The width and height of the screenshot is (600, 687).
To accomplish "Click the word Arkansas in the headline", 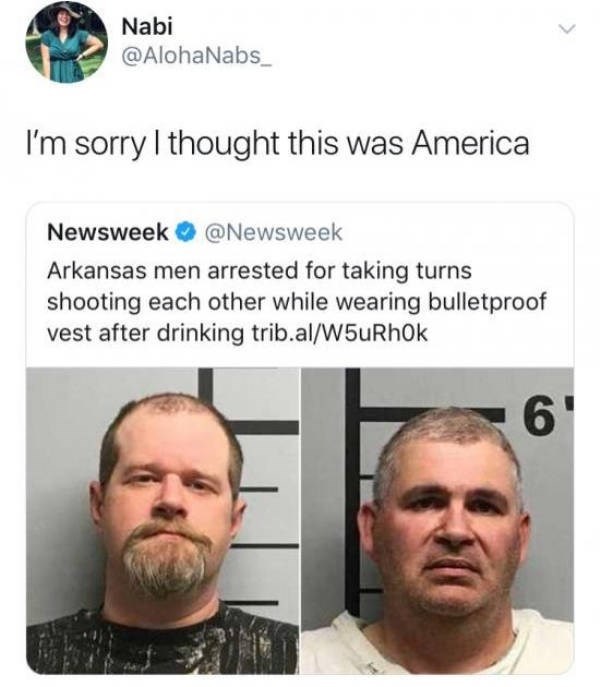I will (x=96, y=270).
